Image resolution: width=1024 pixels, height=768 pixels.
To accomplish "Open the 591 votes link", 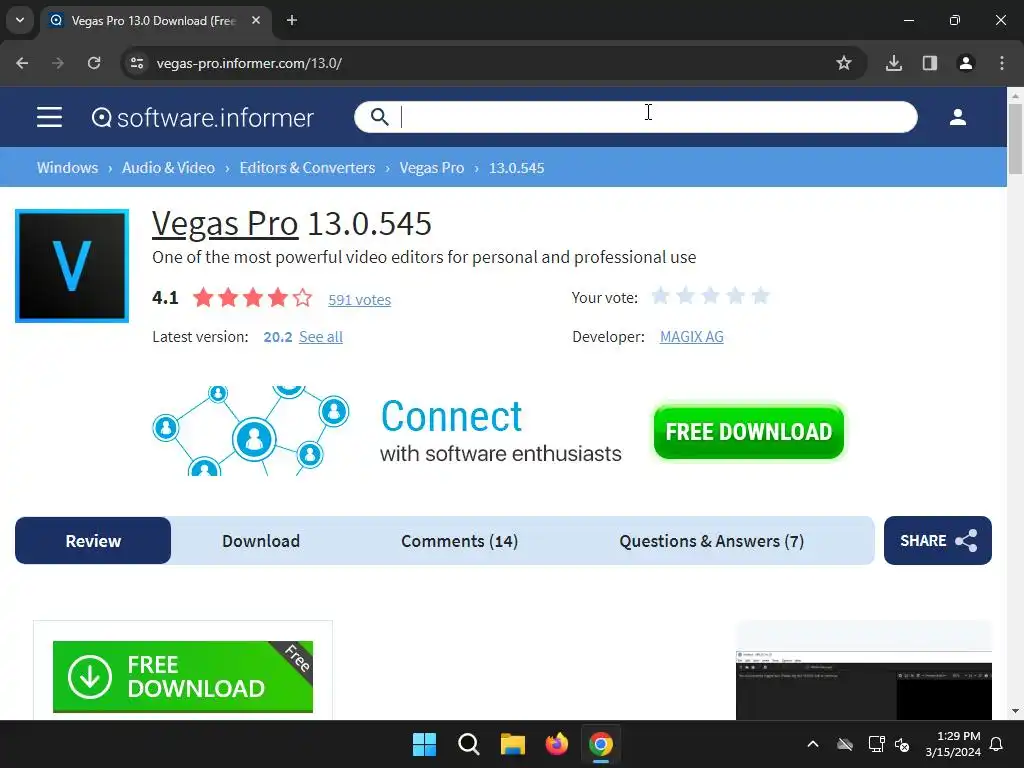I will click(360, 300).
